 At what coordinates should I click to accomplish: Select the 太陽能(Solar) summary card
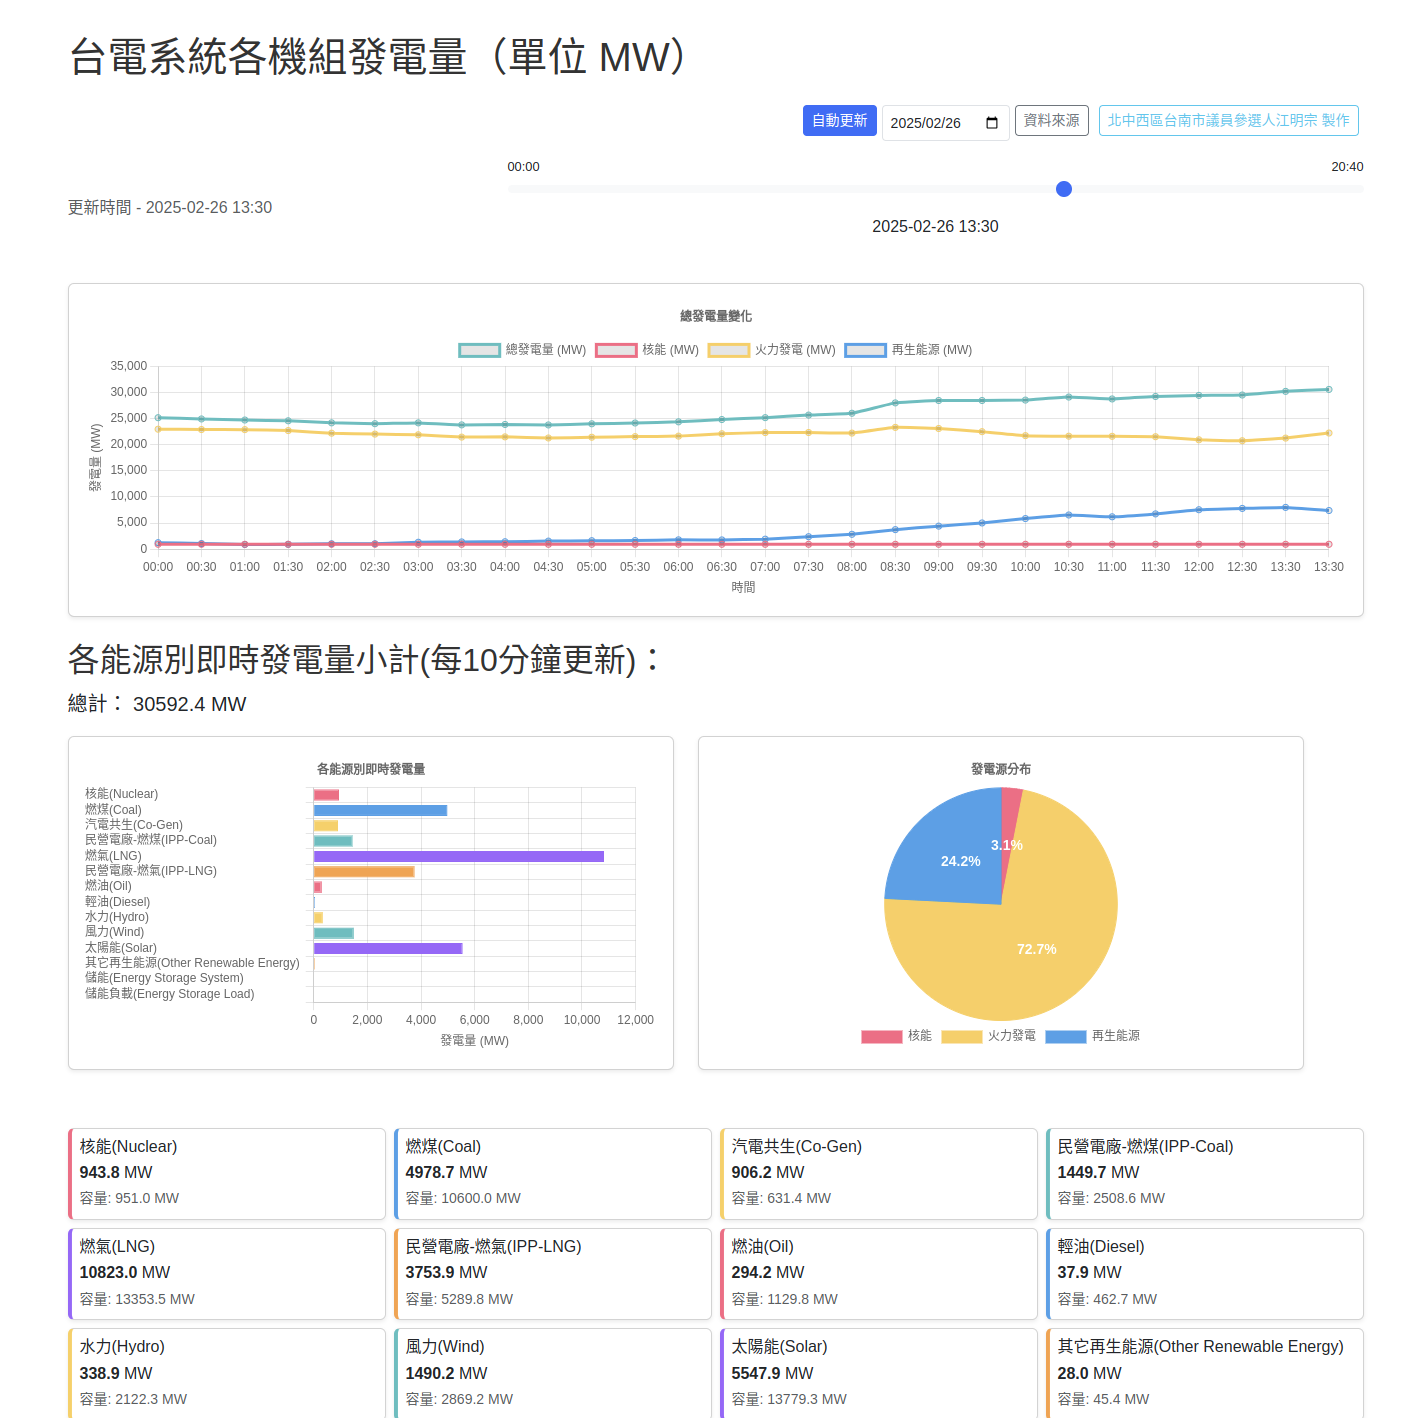[879, 1373]
